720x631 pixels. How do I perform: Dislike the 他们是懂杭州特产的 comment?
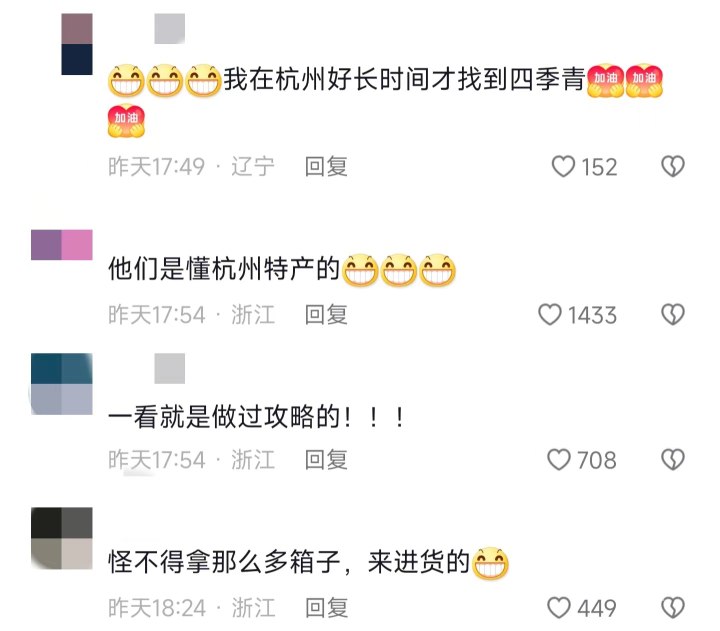673,315
